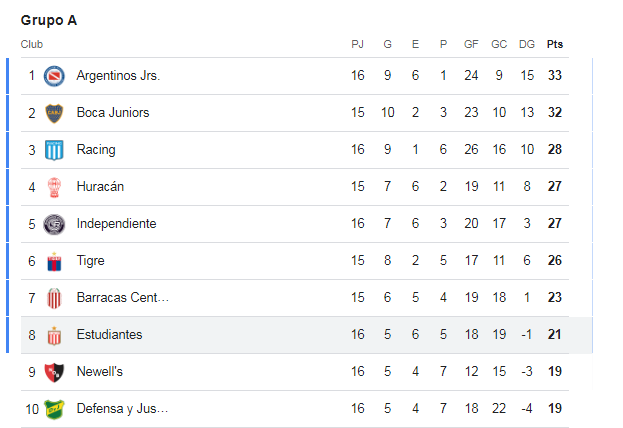Click the Boca Juniors crest icon
623x428 pixels.
54,113
